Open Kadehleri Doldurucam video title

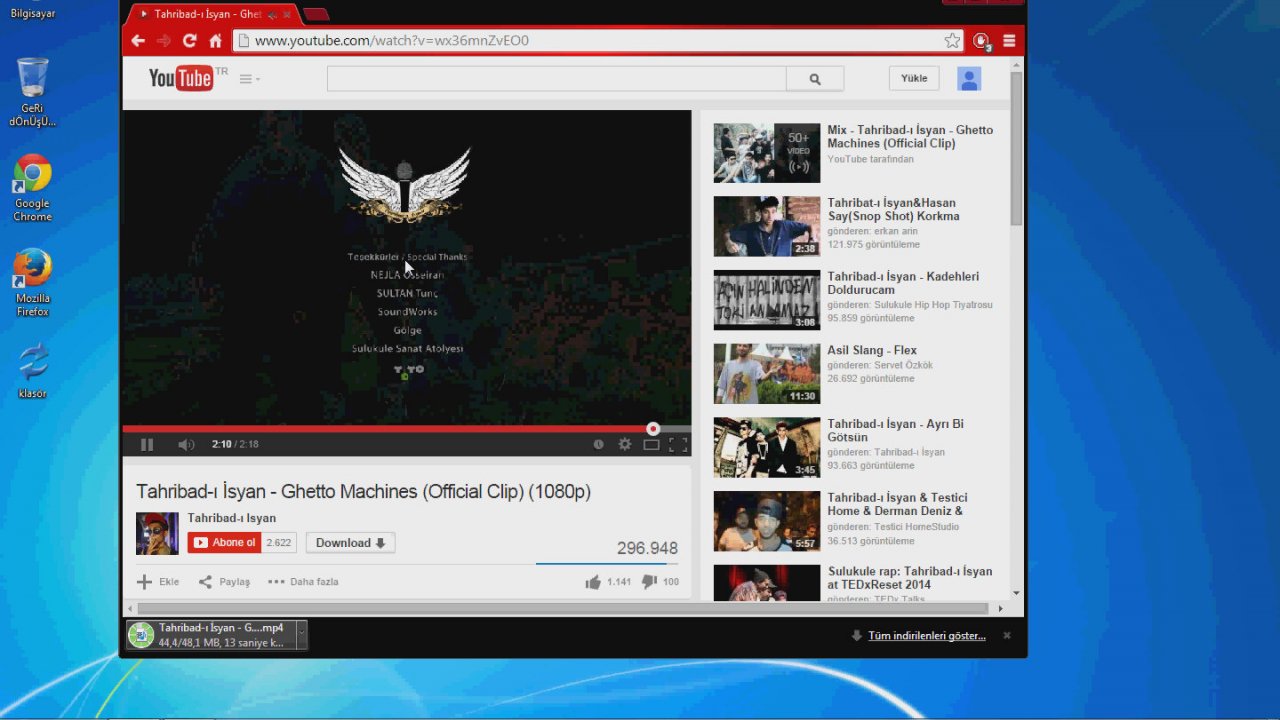903,283
